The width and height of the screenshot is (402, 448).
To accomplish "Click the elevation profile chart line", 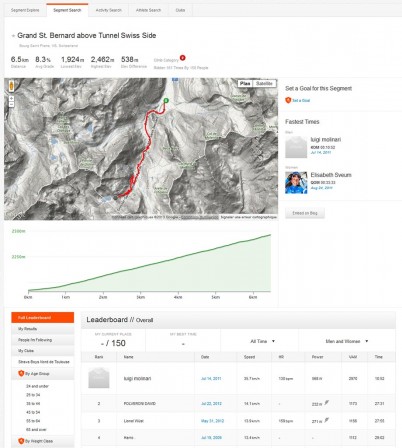I will (x=150, y=265).
